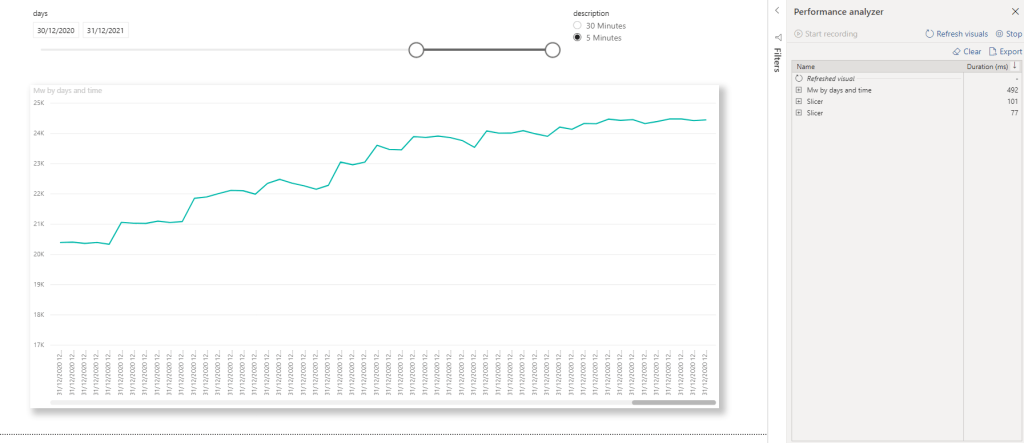Select the 30 Minutes radio option
This screenshot has height=443, width=1024.
coord(578,25)
